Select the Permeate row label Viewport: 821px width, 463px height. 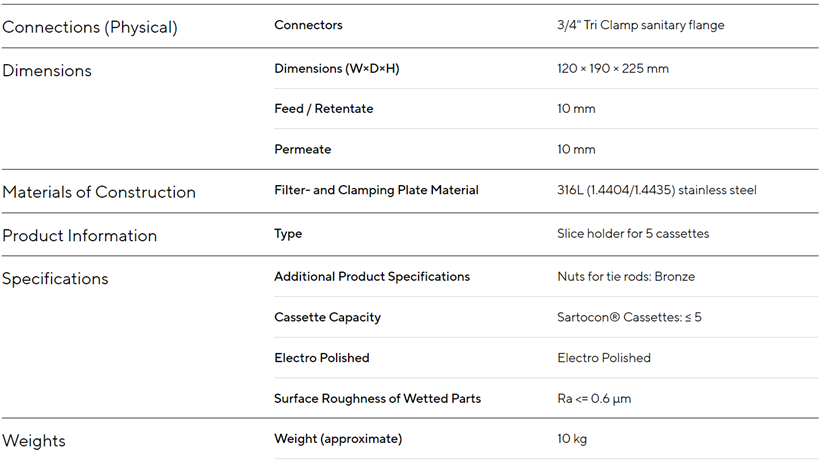(303, 150)
